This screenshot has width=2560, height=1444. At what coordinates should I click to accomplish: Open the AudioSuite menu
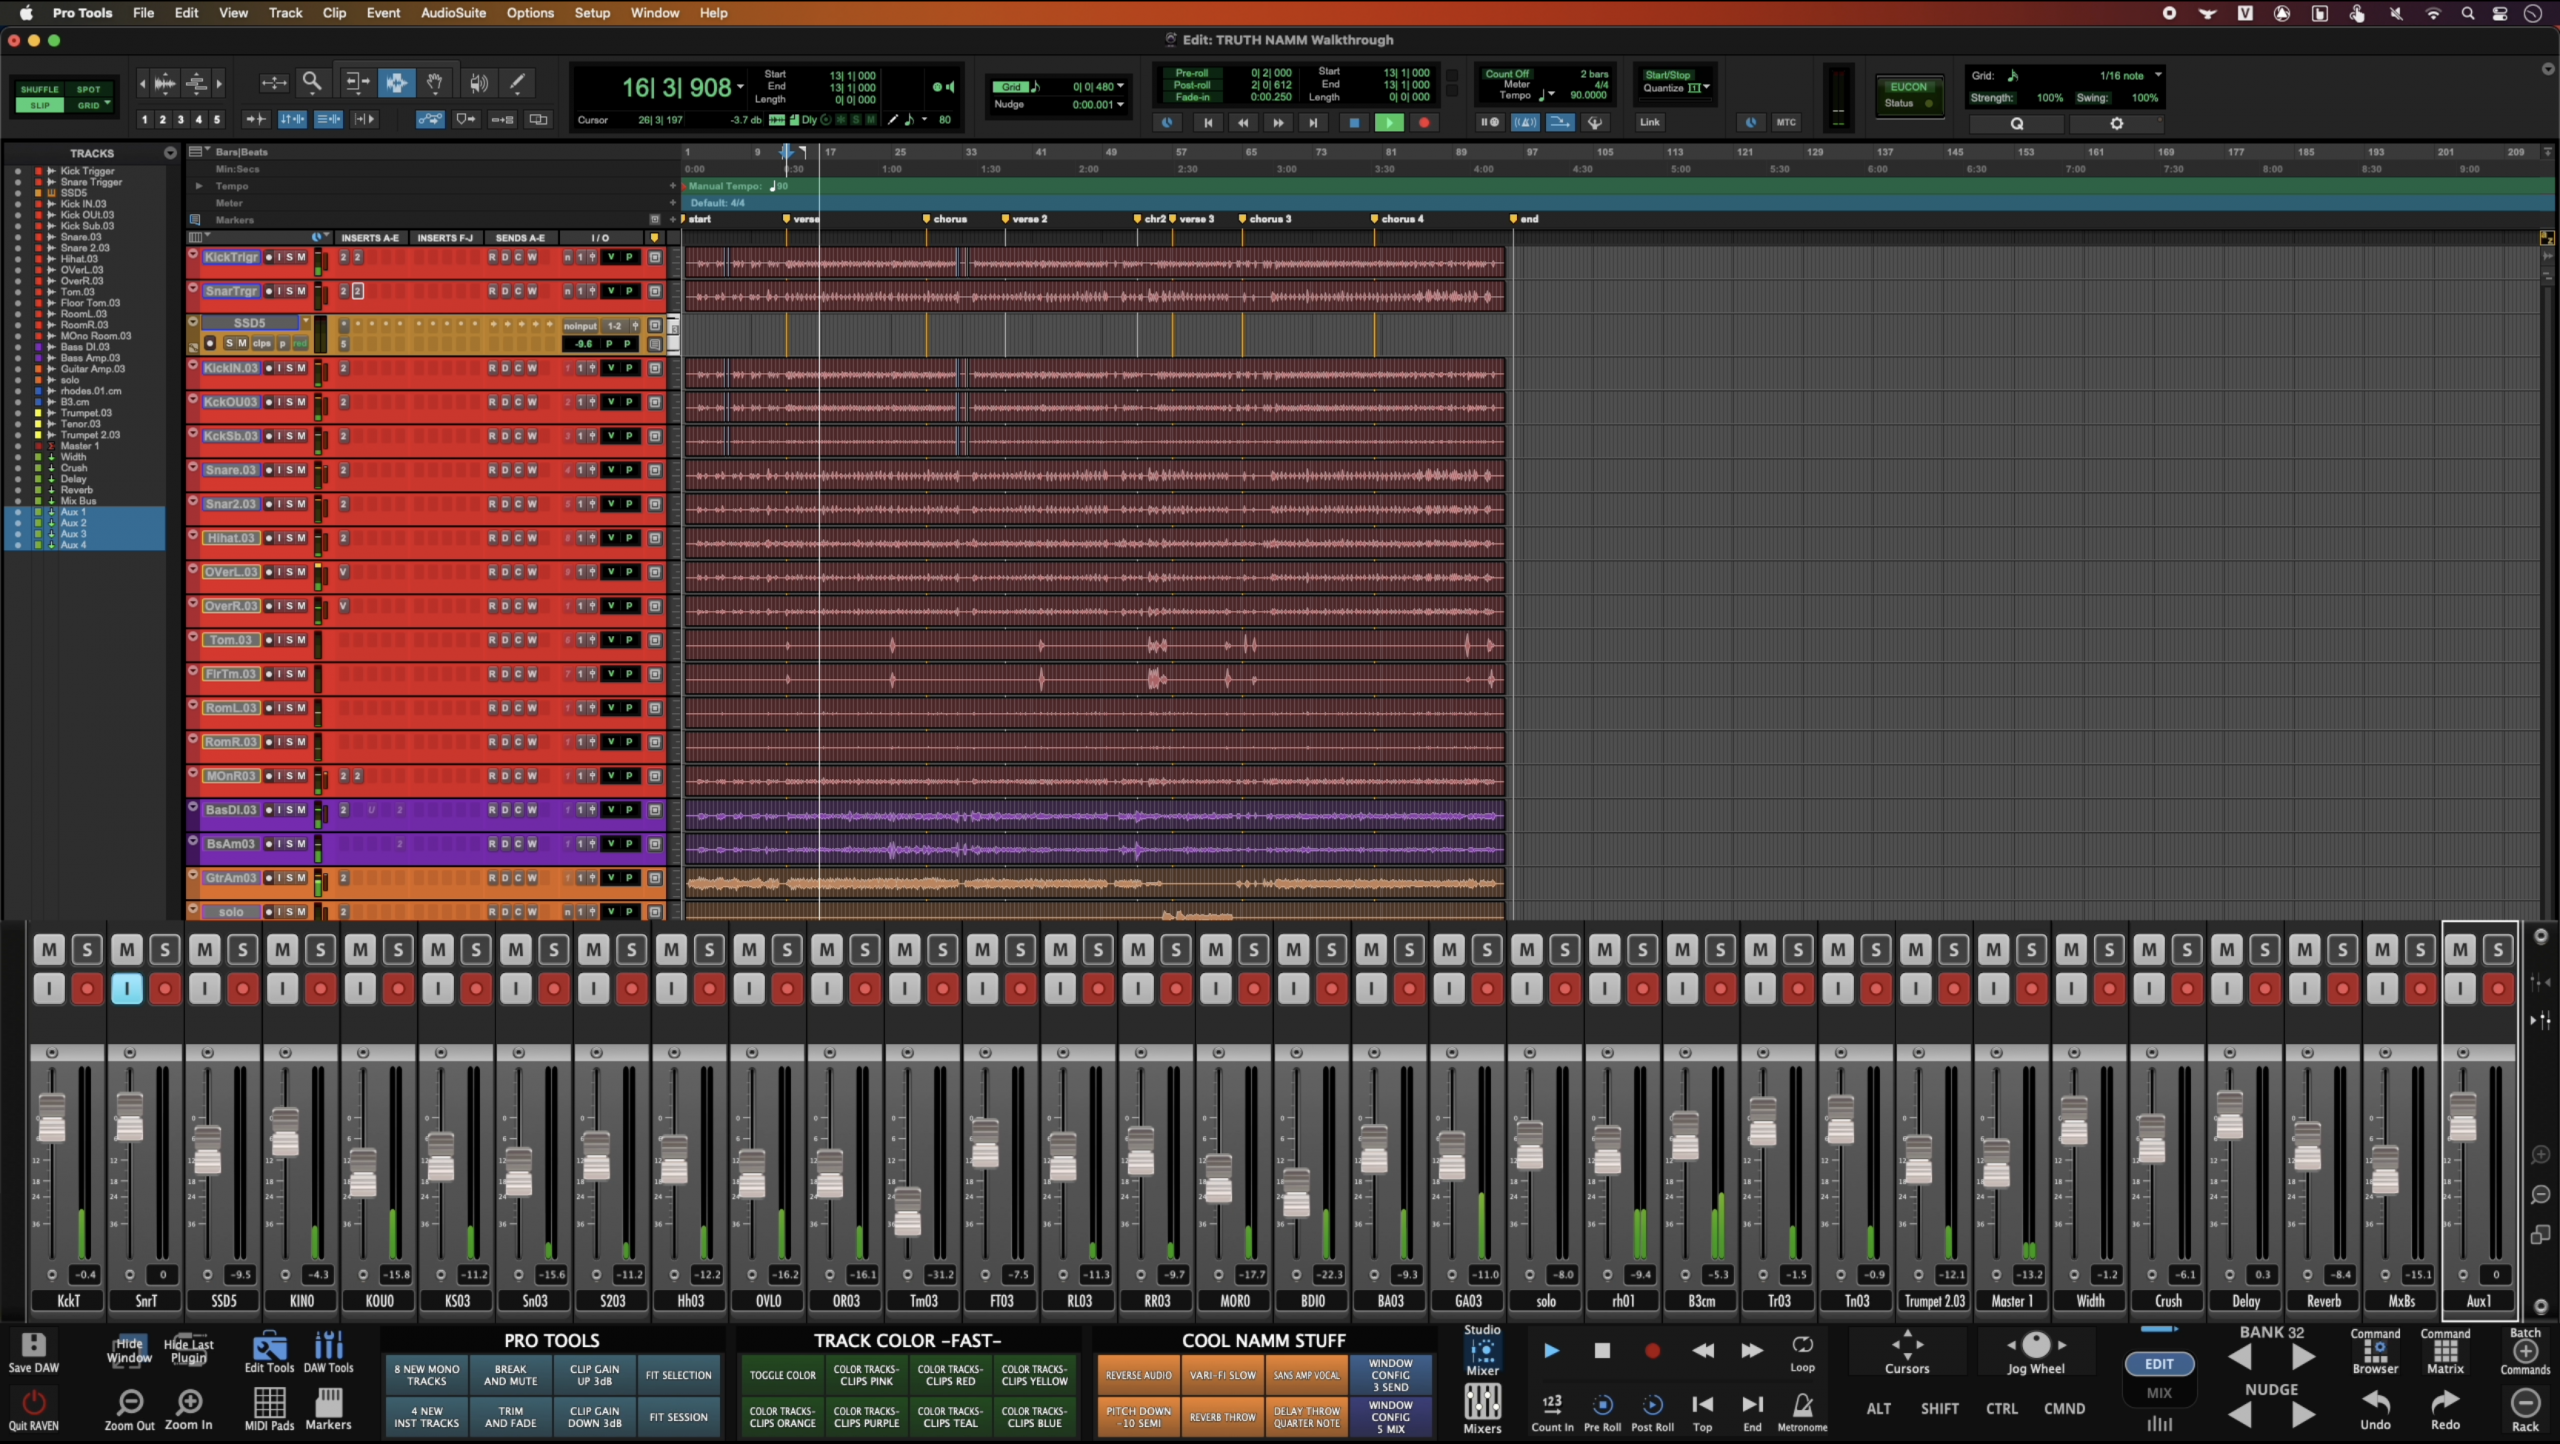[x=453, y=13]
